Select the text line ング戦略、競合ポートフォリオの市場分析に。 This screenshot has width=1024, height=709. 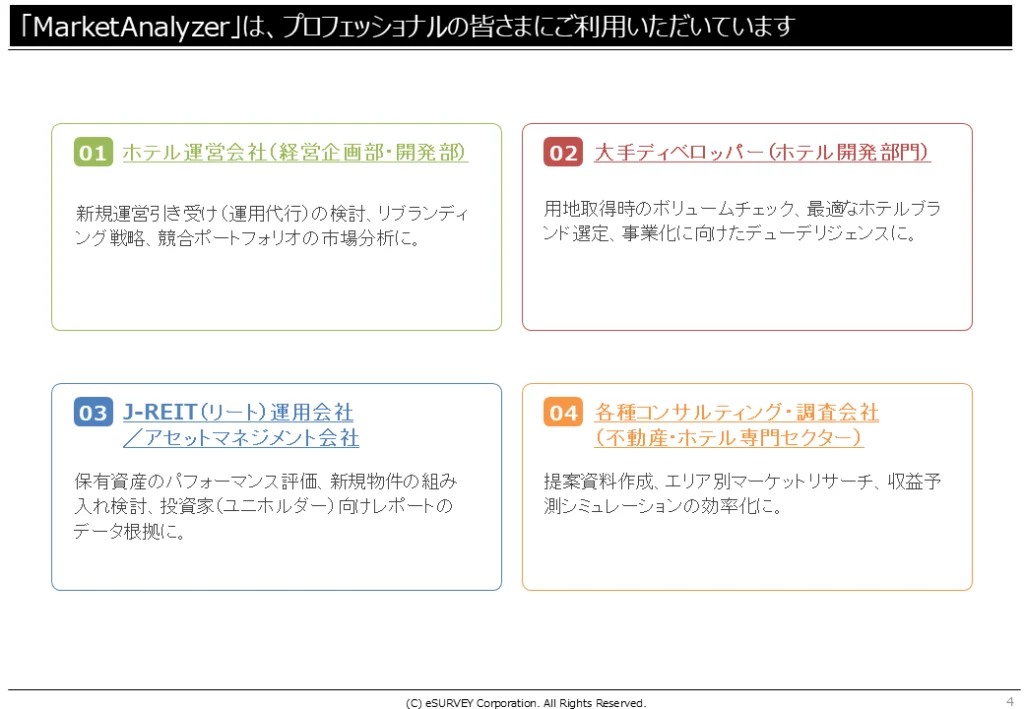pos(247,238)
